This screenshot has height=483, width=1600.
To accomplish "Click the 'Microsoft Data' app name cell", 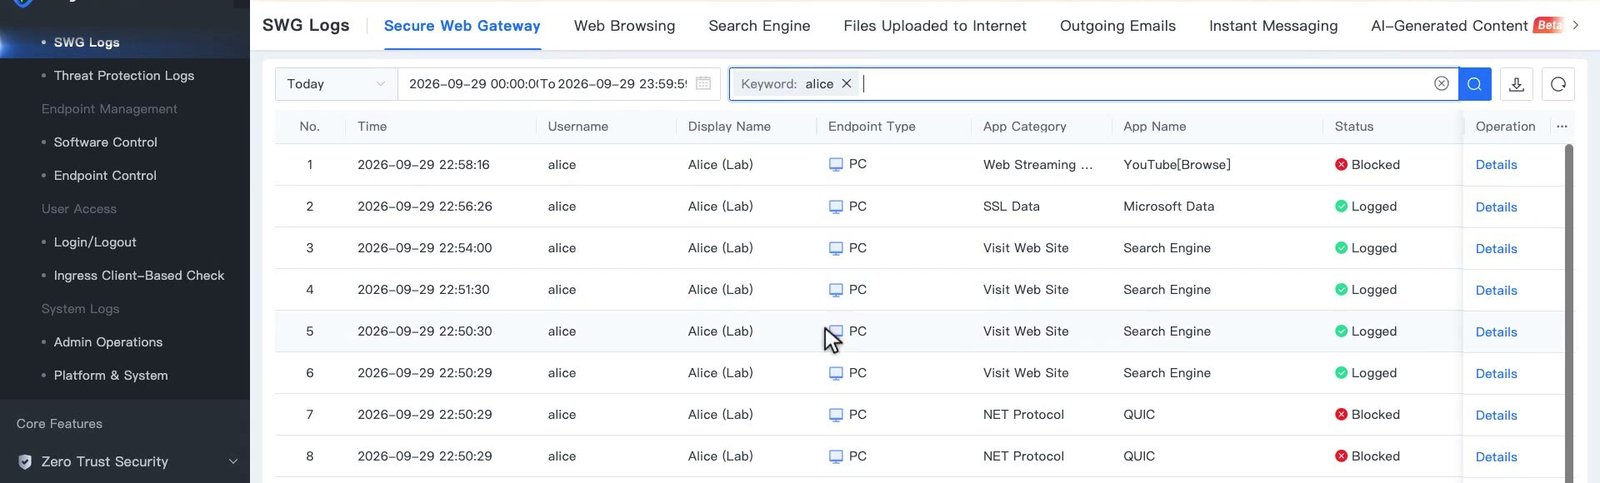I will [1168, 207].
